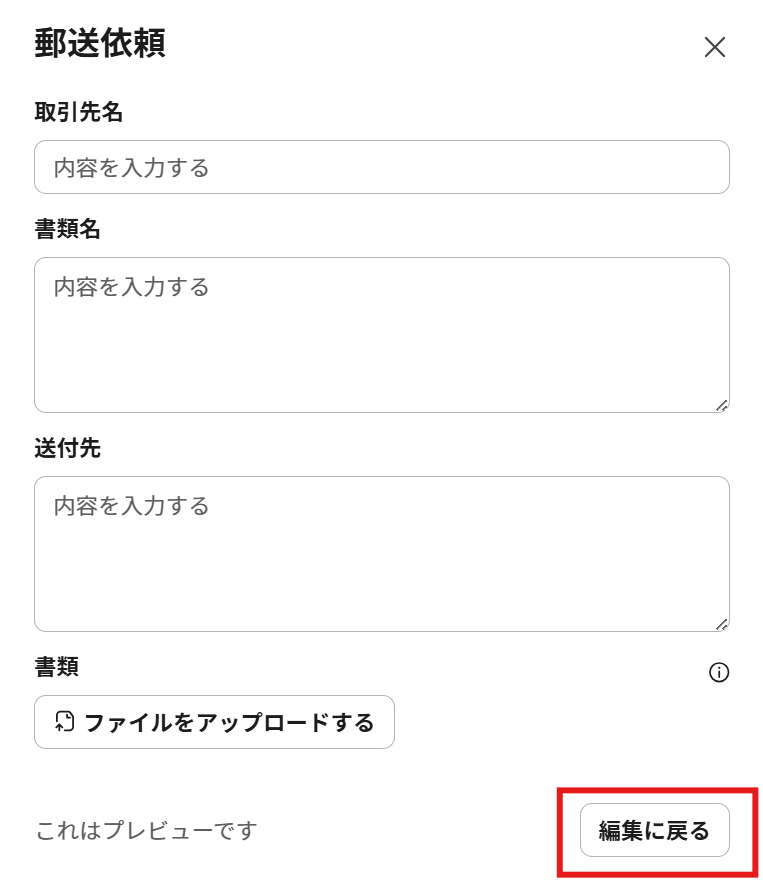Click the これはプレビューです notice text
Viewport: 763px width, 886px height.
pos(146,830)
